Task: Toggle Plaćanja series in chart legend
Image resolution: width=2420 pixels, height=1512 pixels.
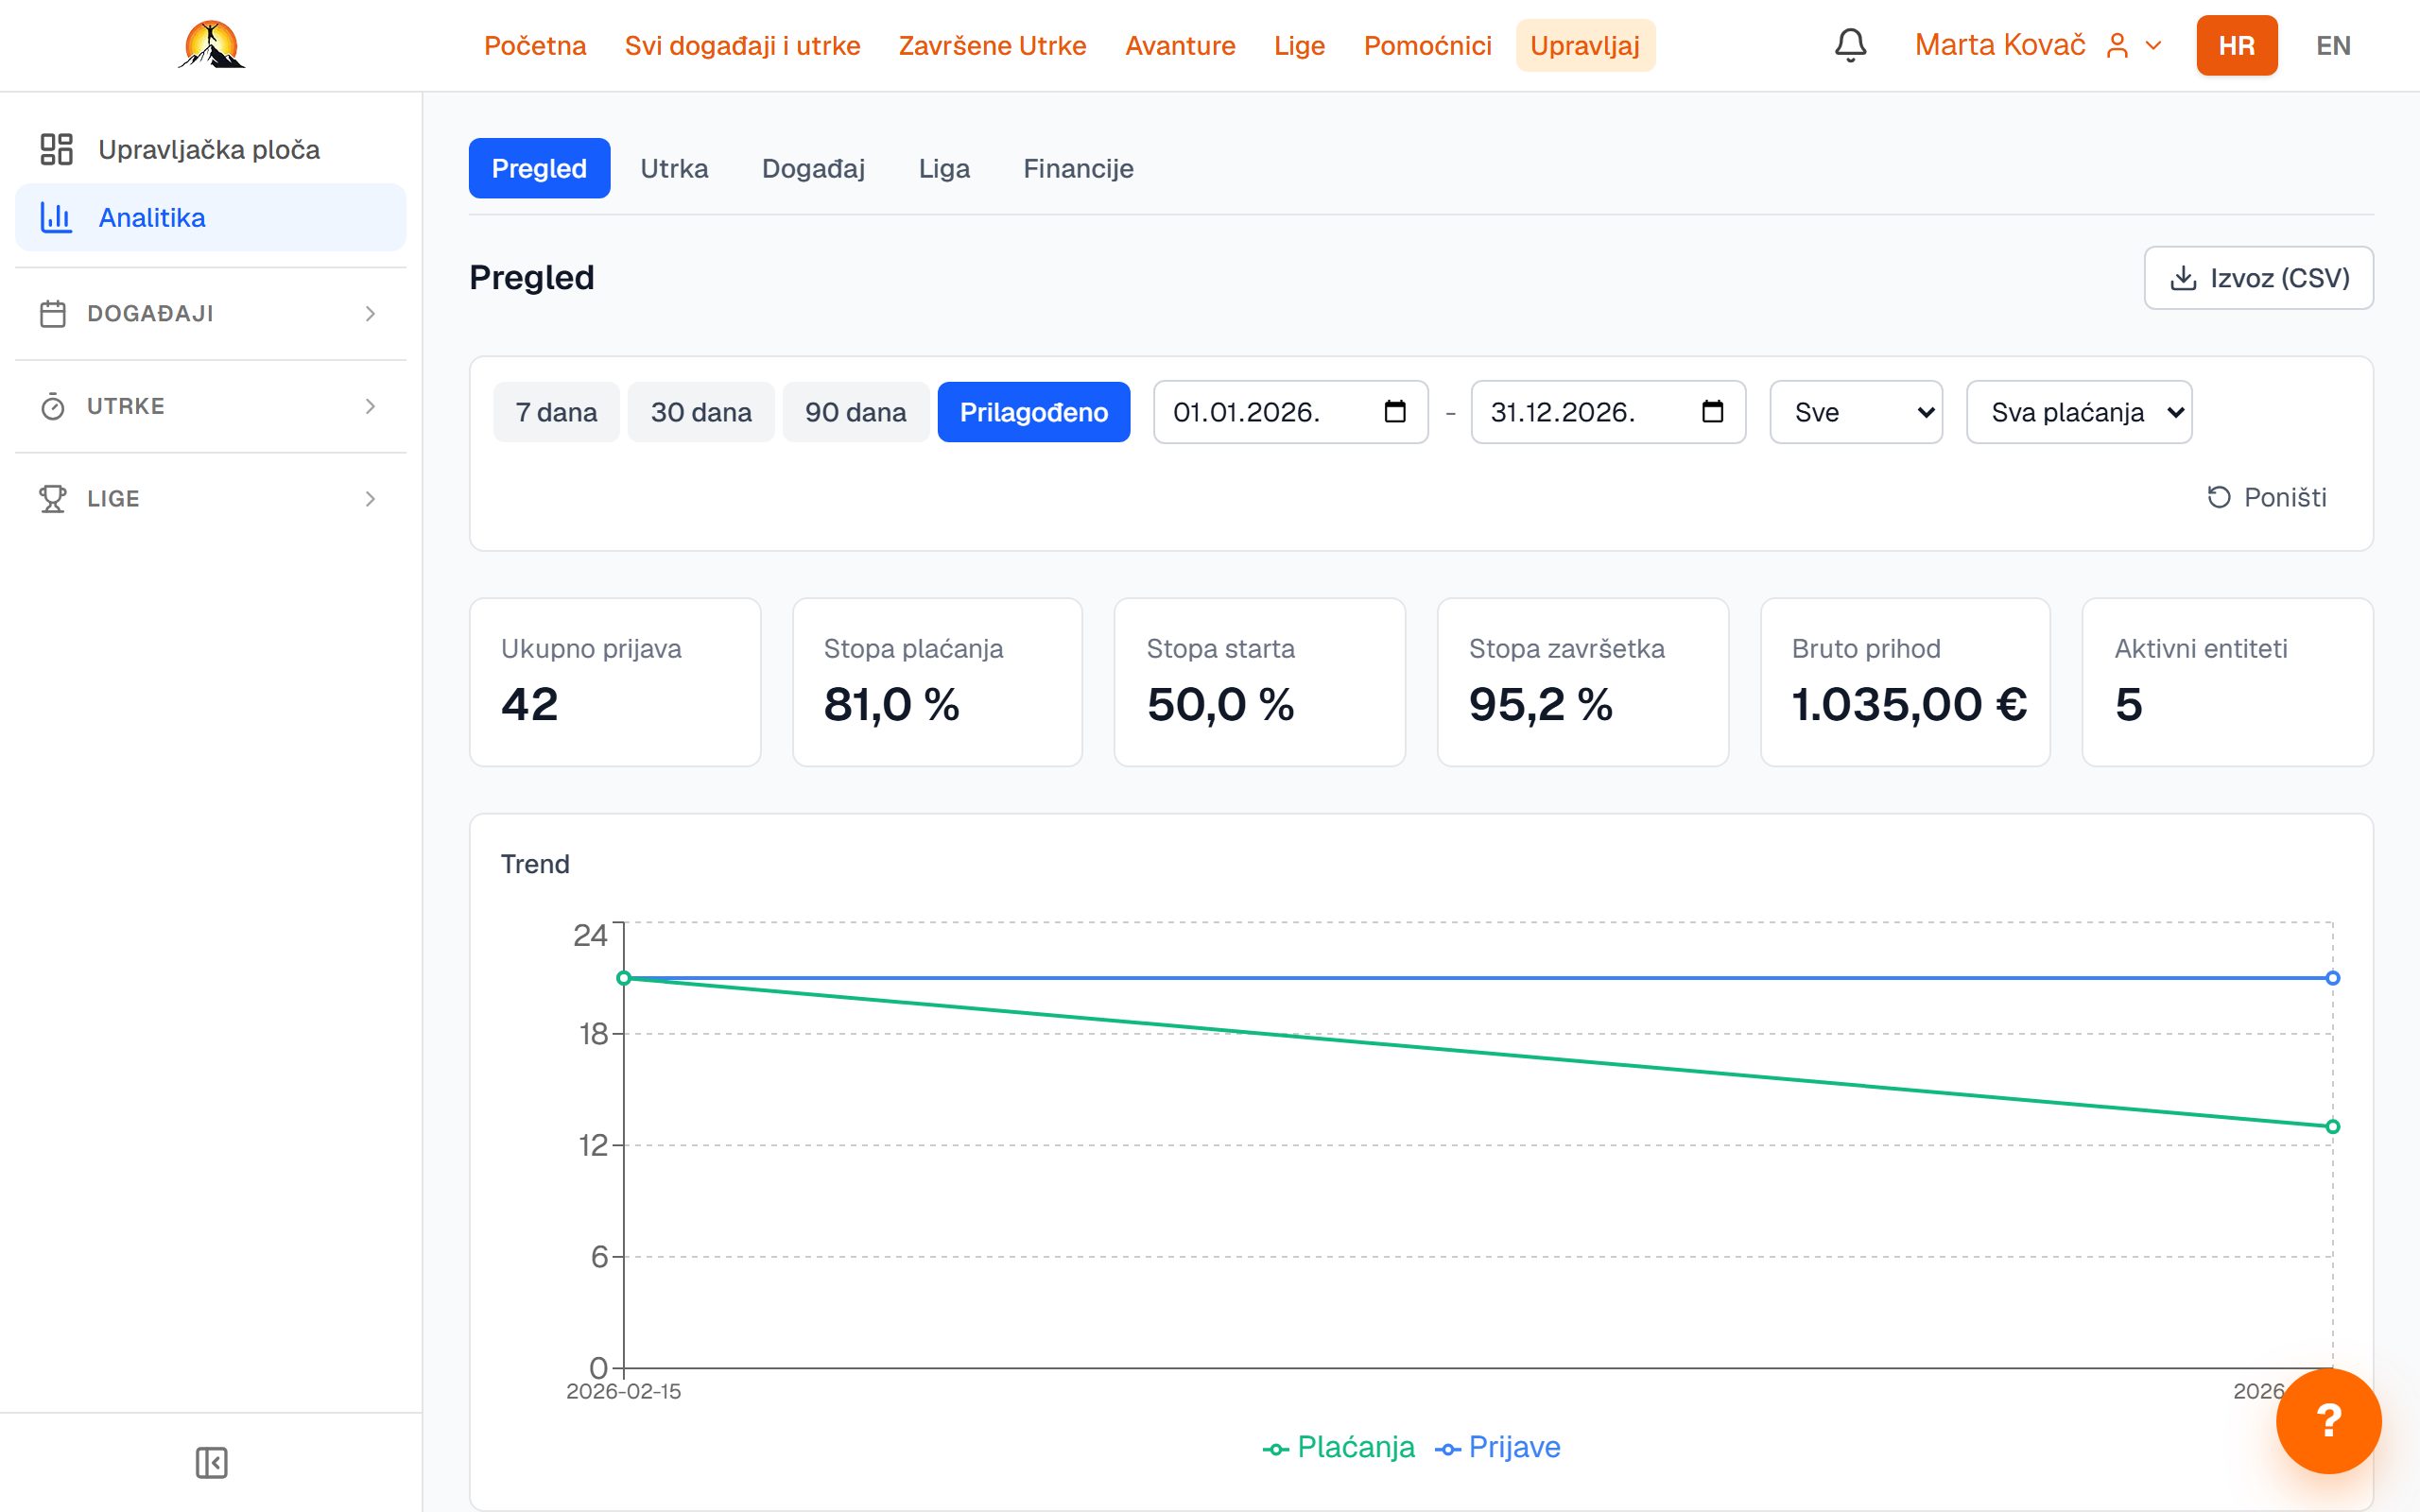Action: tap(1339, 1447)
